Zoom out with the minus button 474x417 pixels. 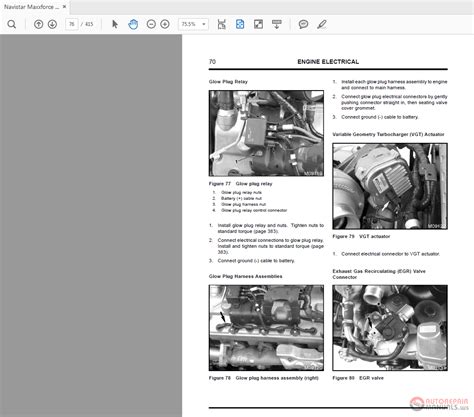(151, 24)
